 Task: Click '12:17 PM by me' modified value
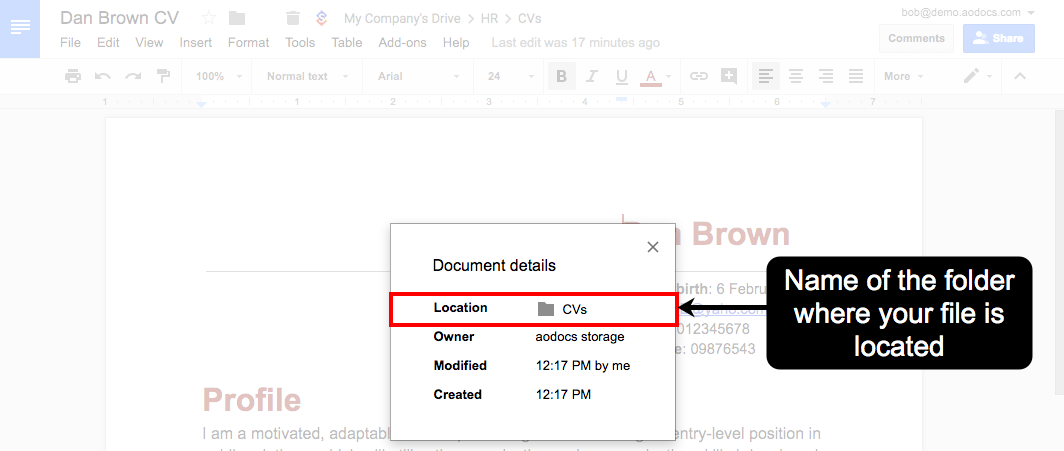tap(583, 366)
